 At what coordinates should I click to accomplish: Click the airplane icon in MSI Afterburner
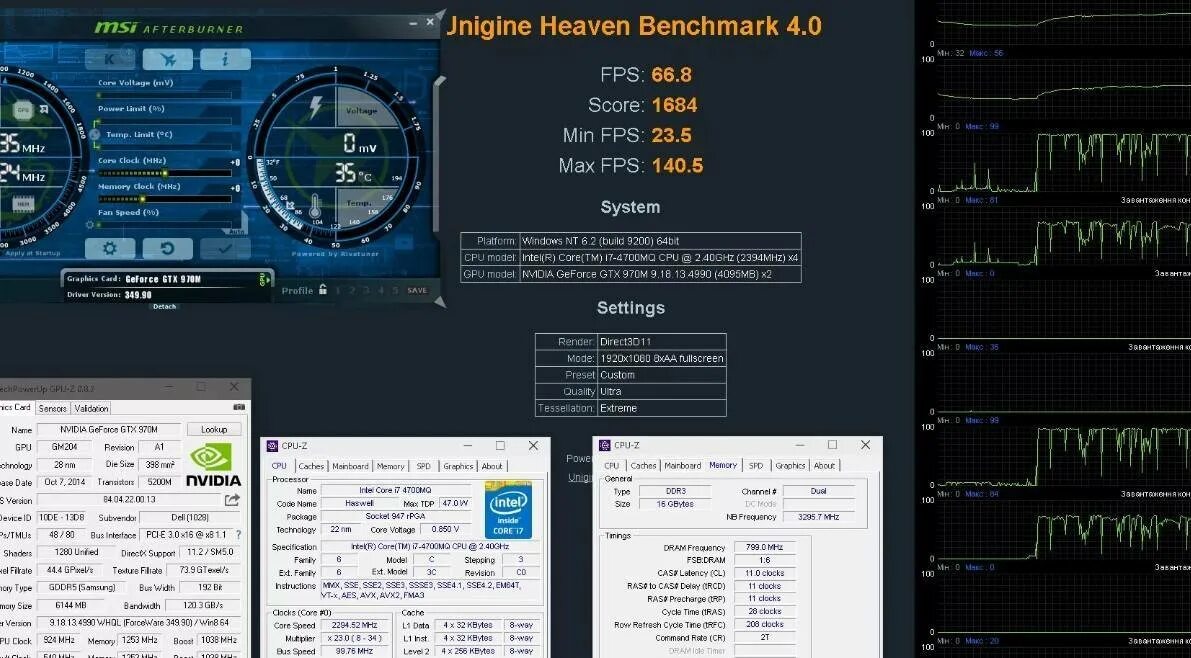168,59
